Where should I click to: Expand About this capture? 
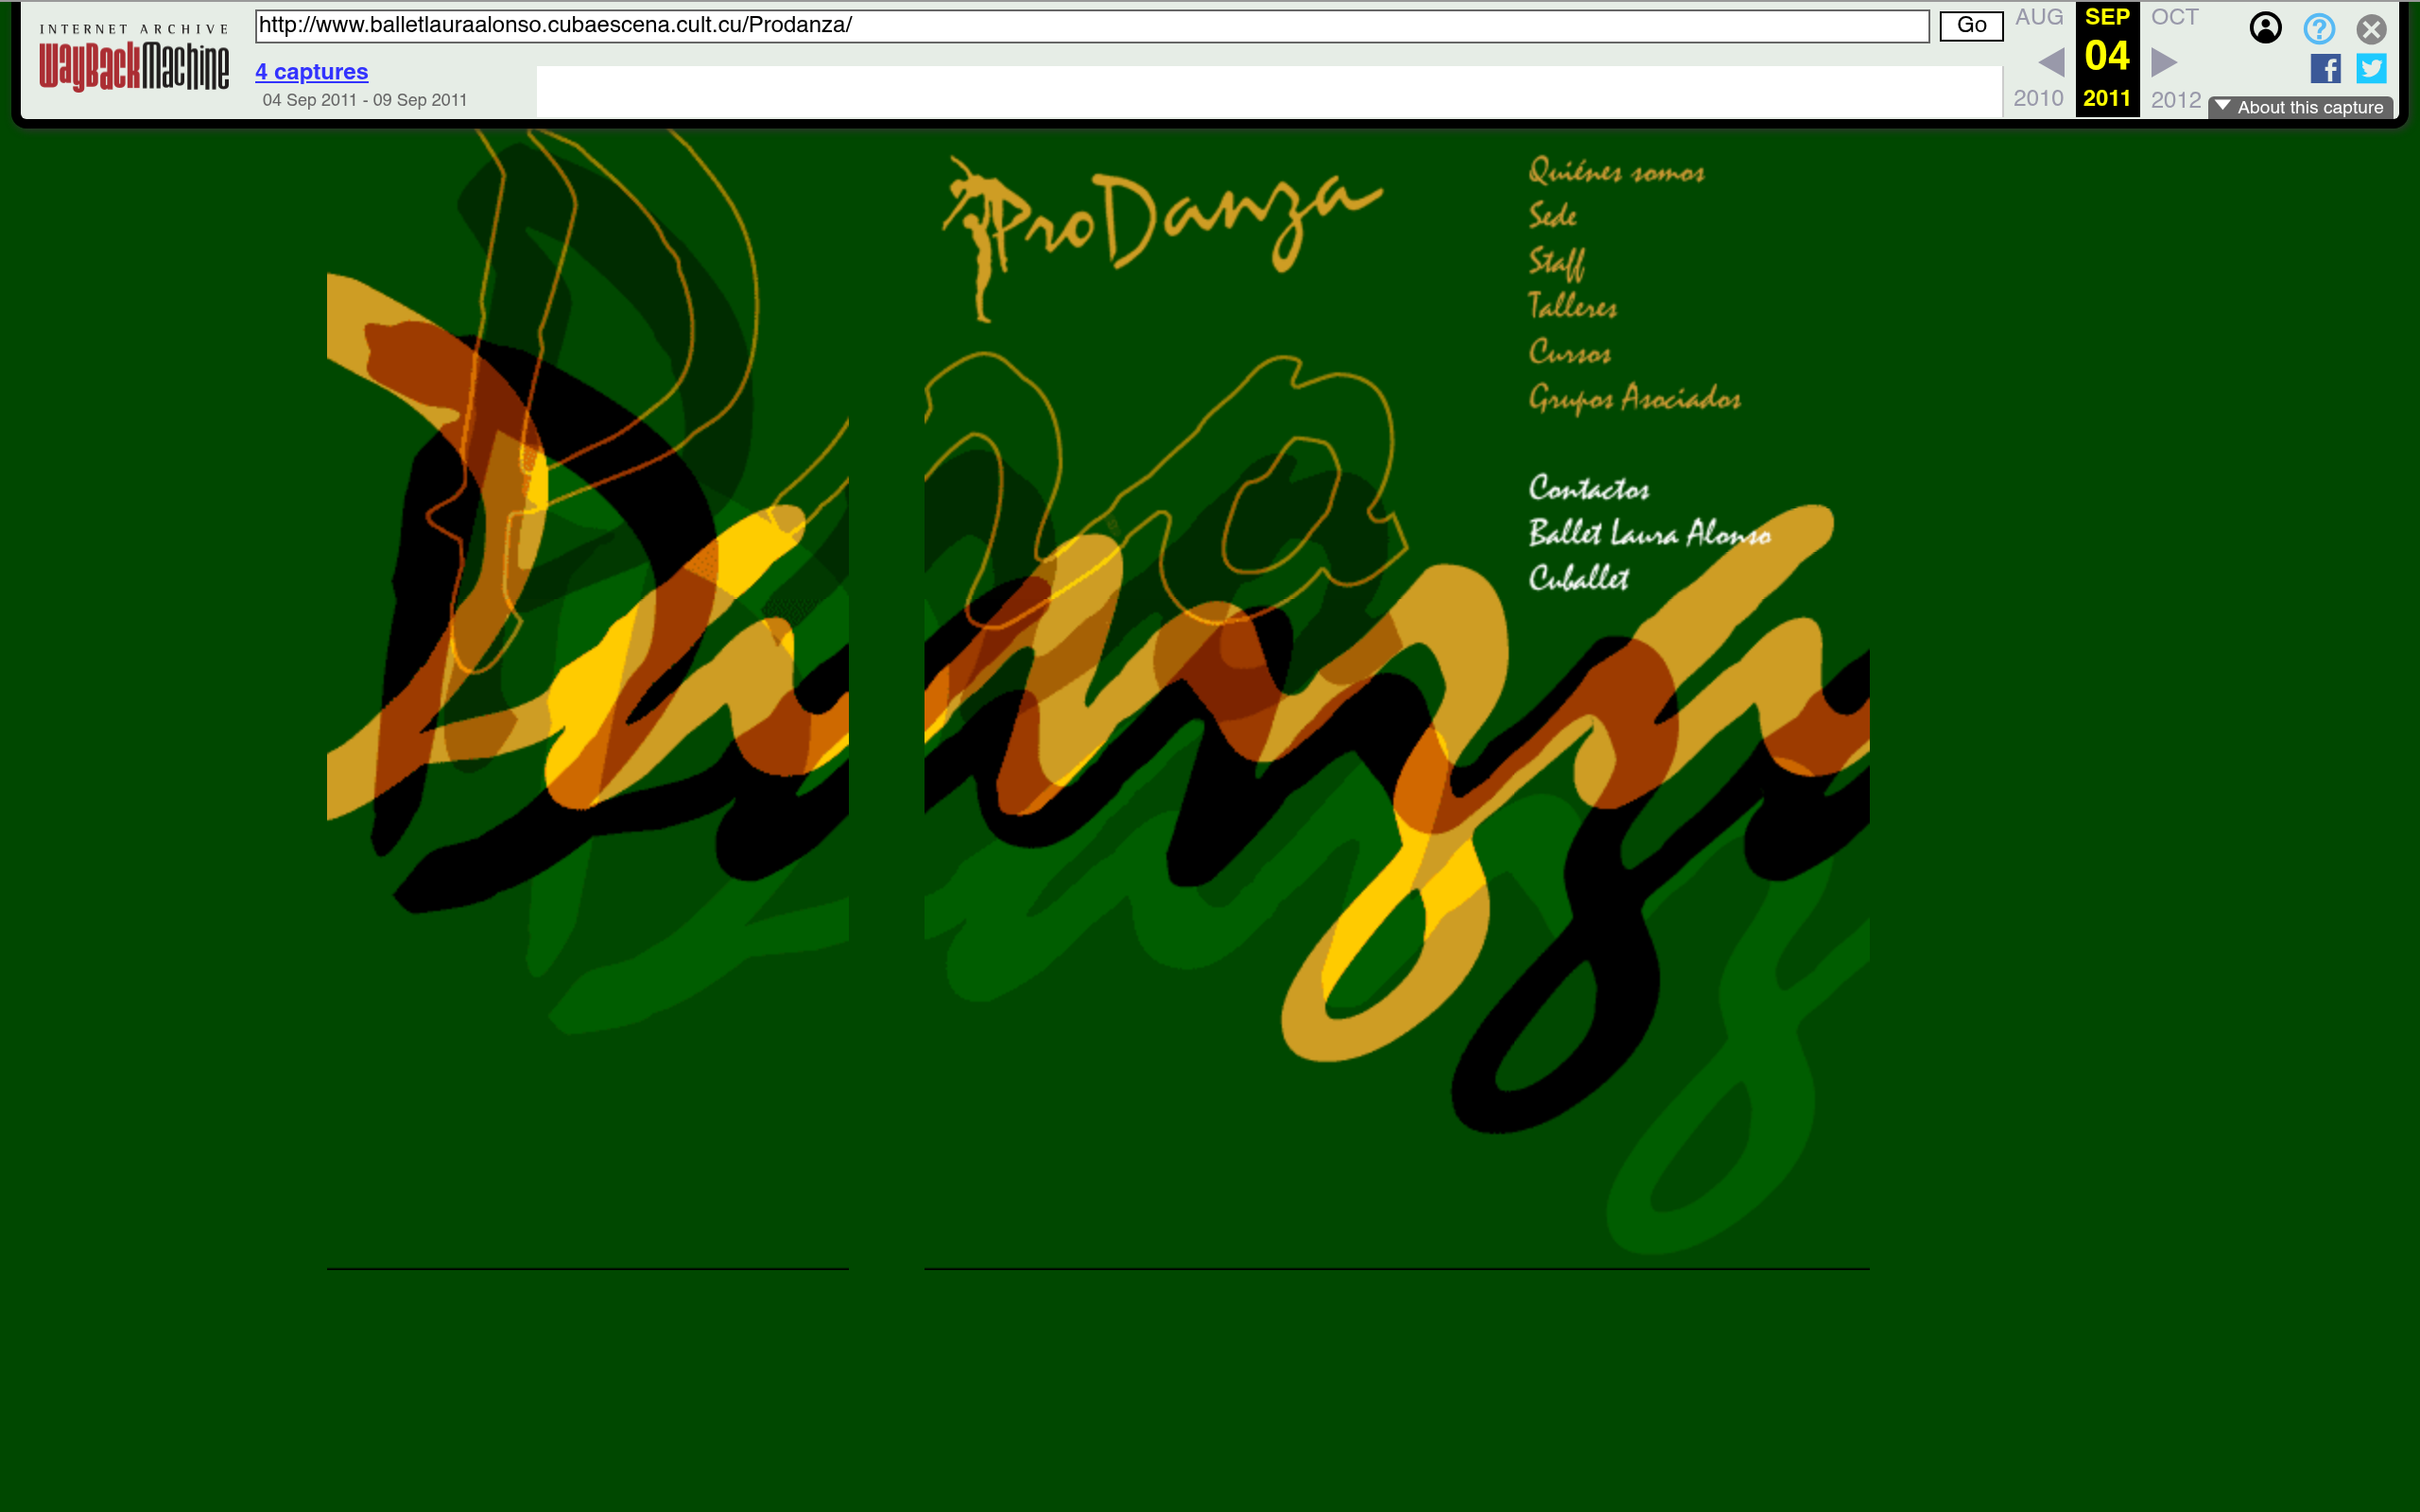click(x=2300, y=107)
